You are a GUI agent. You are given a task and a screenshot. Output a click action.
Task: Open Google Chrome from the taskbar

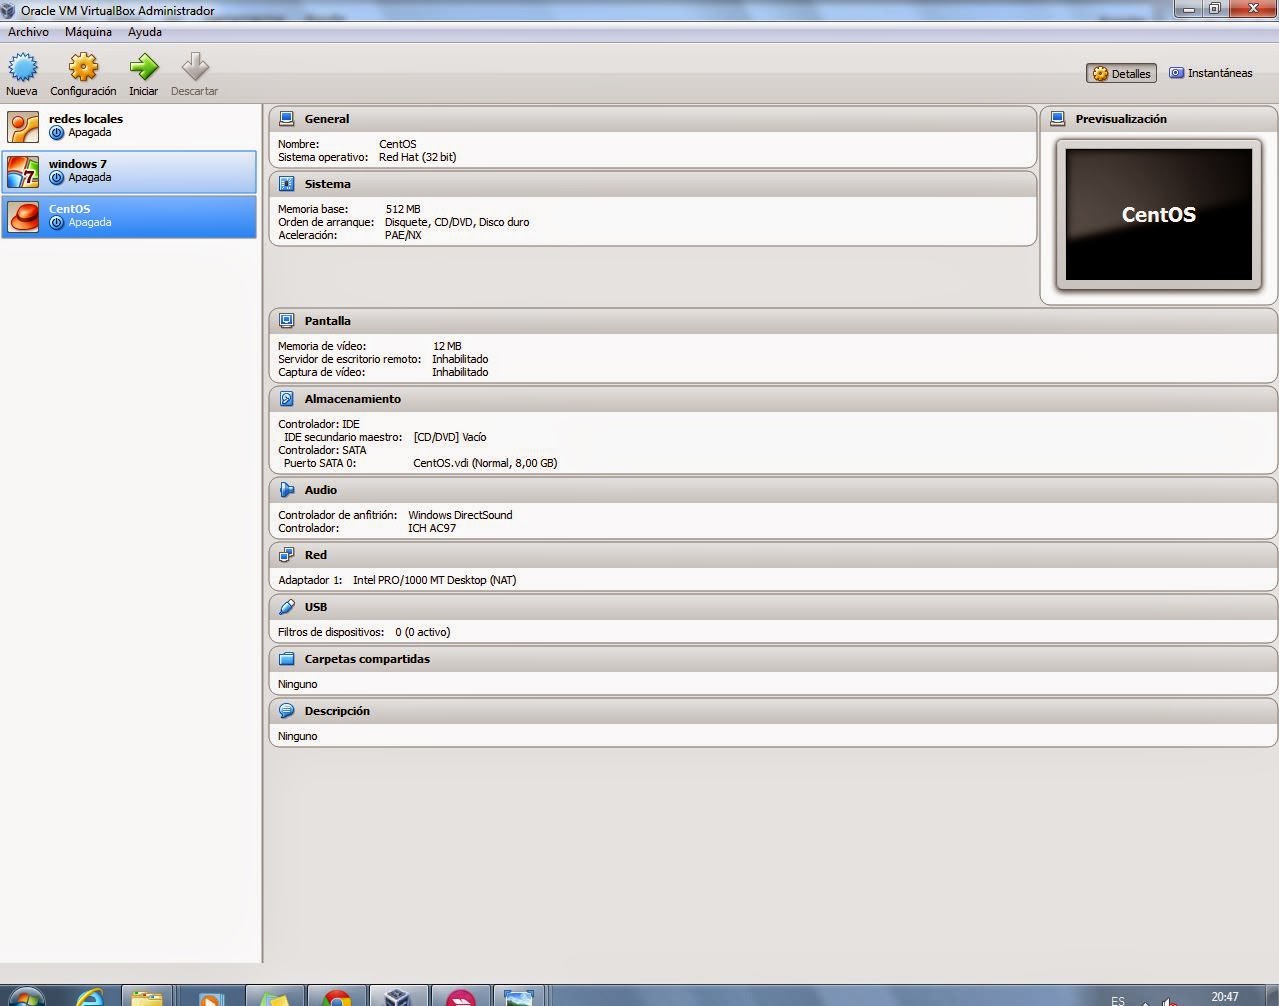click(337, 996)
